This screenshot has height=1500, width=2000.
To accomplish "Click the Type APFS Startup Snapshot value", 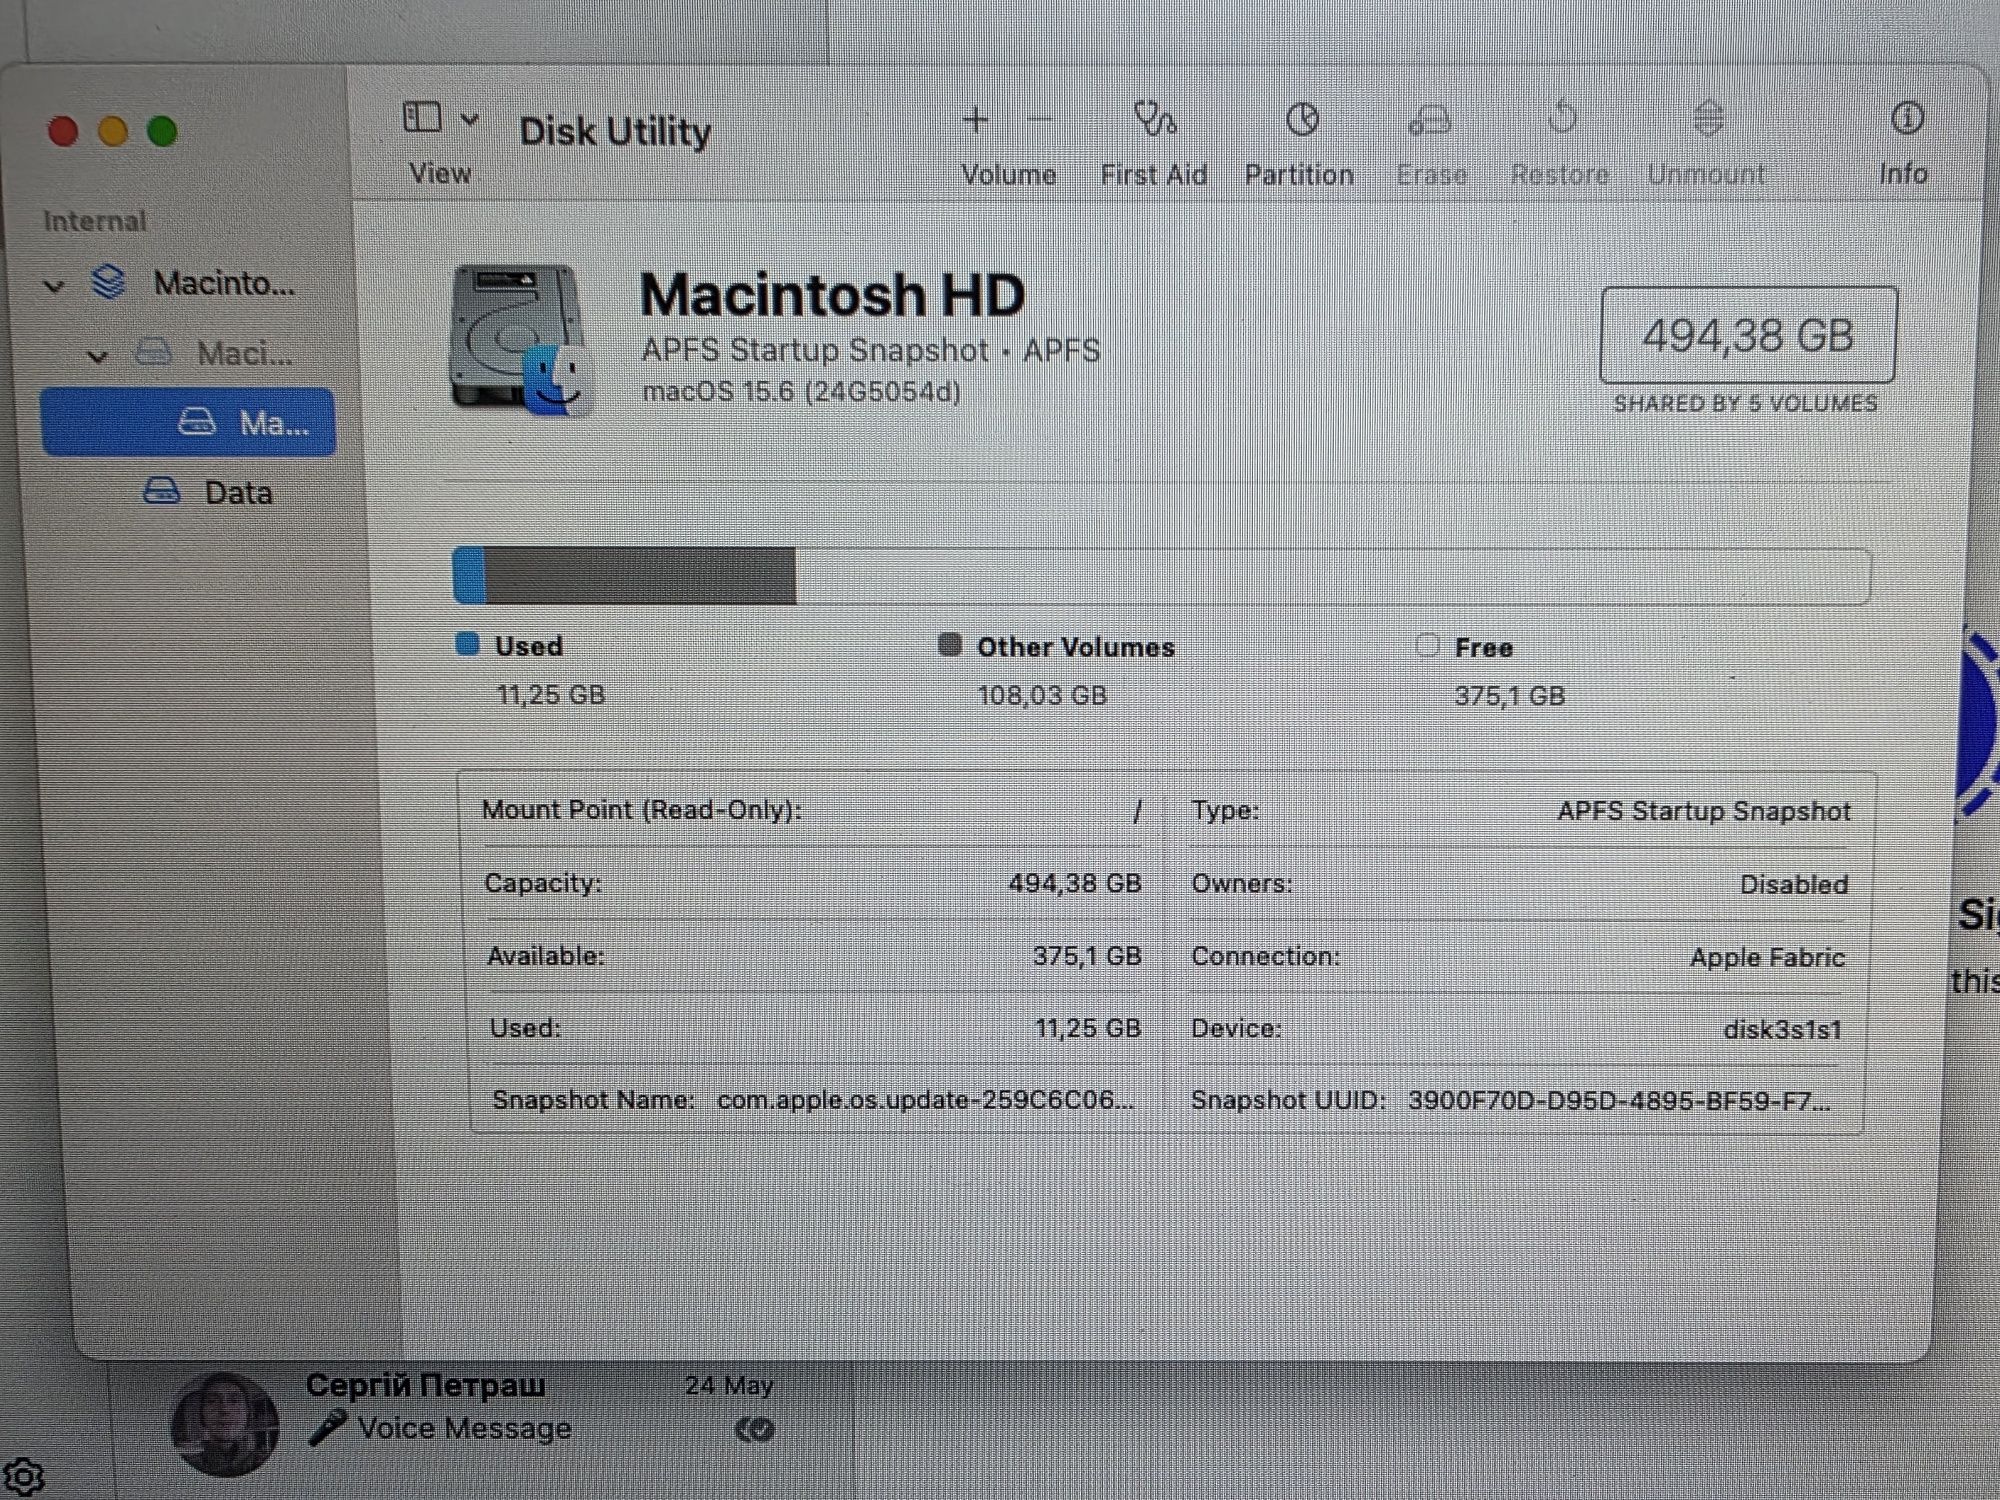I will [x=1704, y=811].
